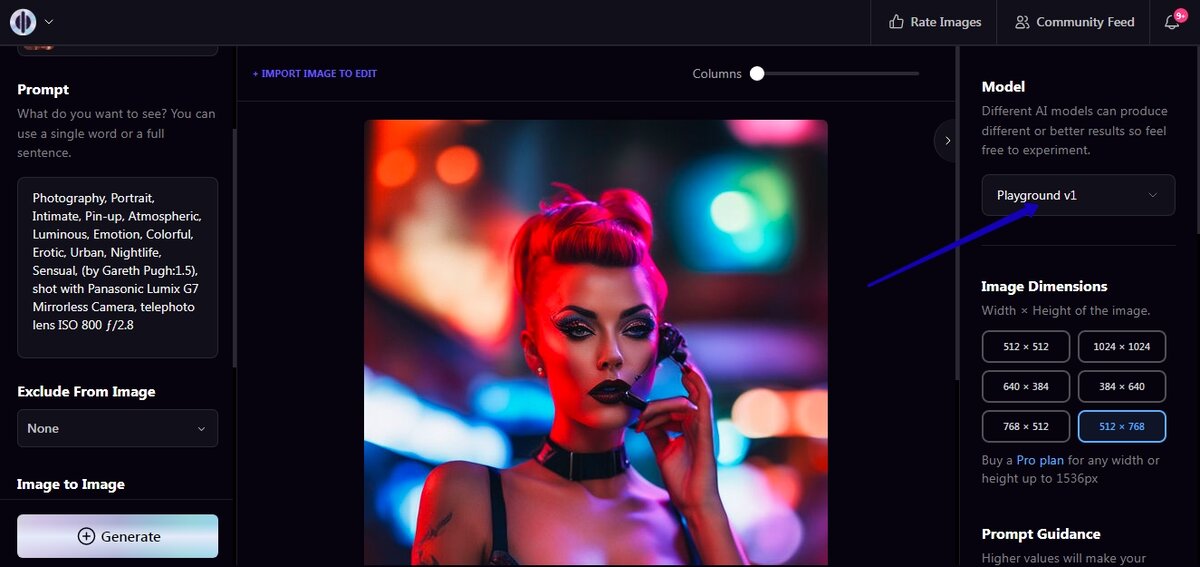
Task: Select 768 × 512 image dimensions
Action: pyautogui.click(x=1026, y=426)
